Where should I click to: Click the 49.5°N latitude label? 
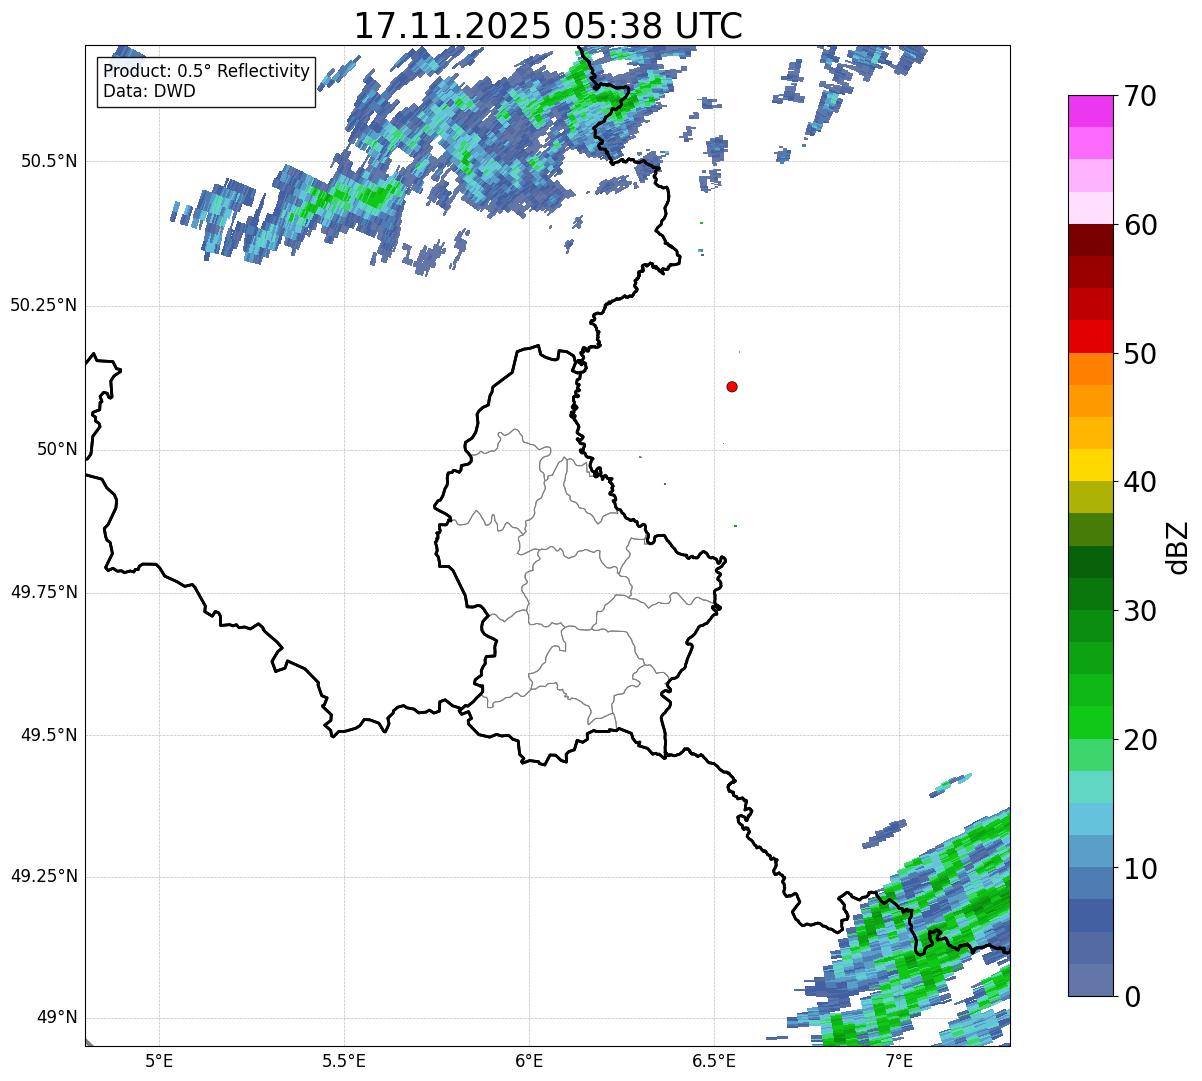coord(50,735)
